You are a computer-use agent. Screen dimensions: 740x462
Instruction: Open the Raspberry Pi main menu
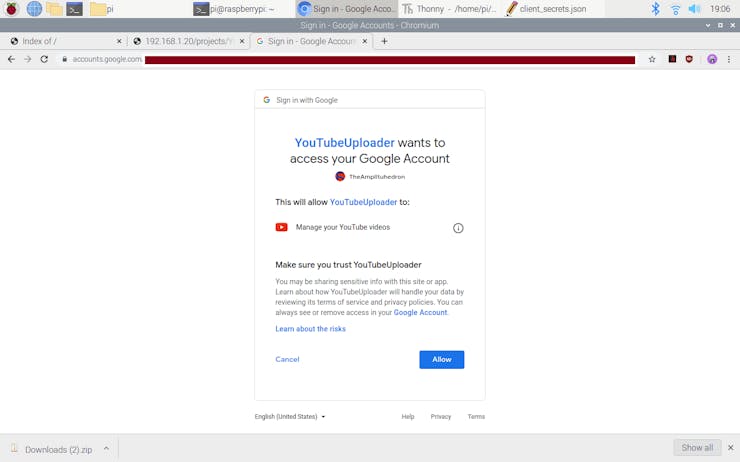(11, 8)
